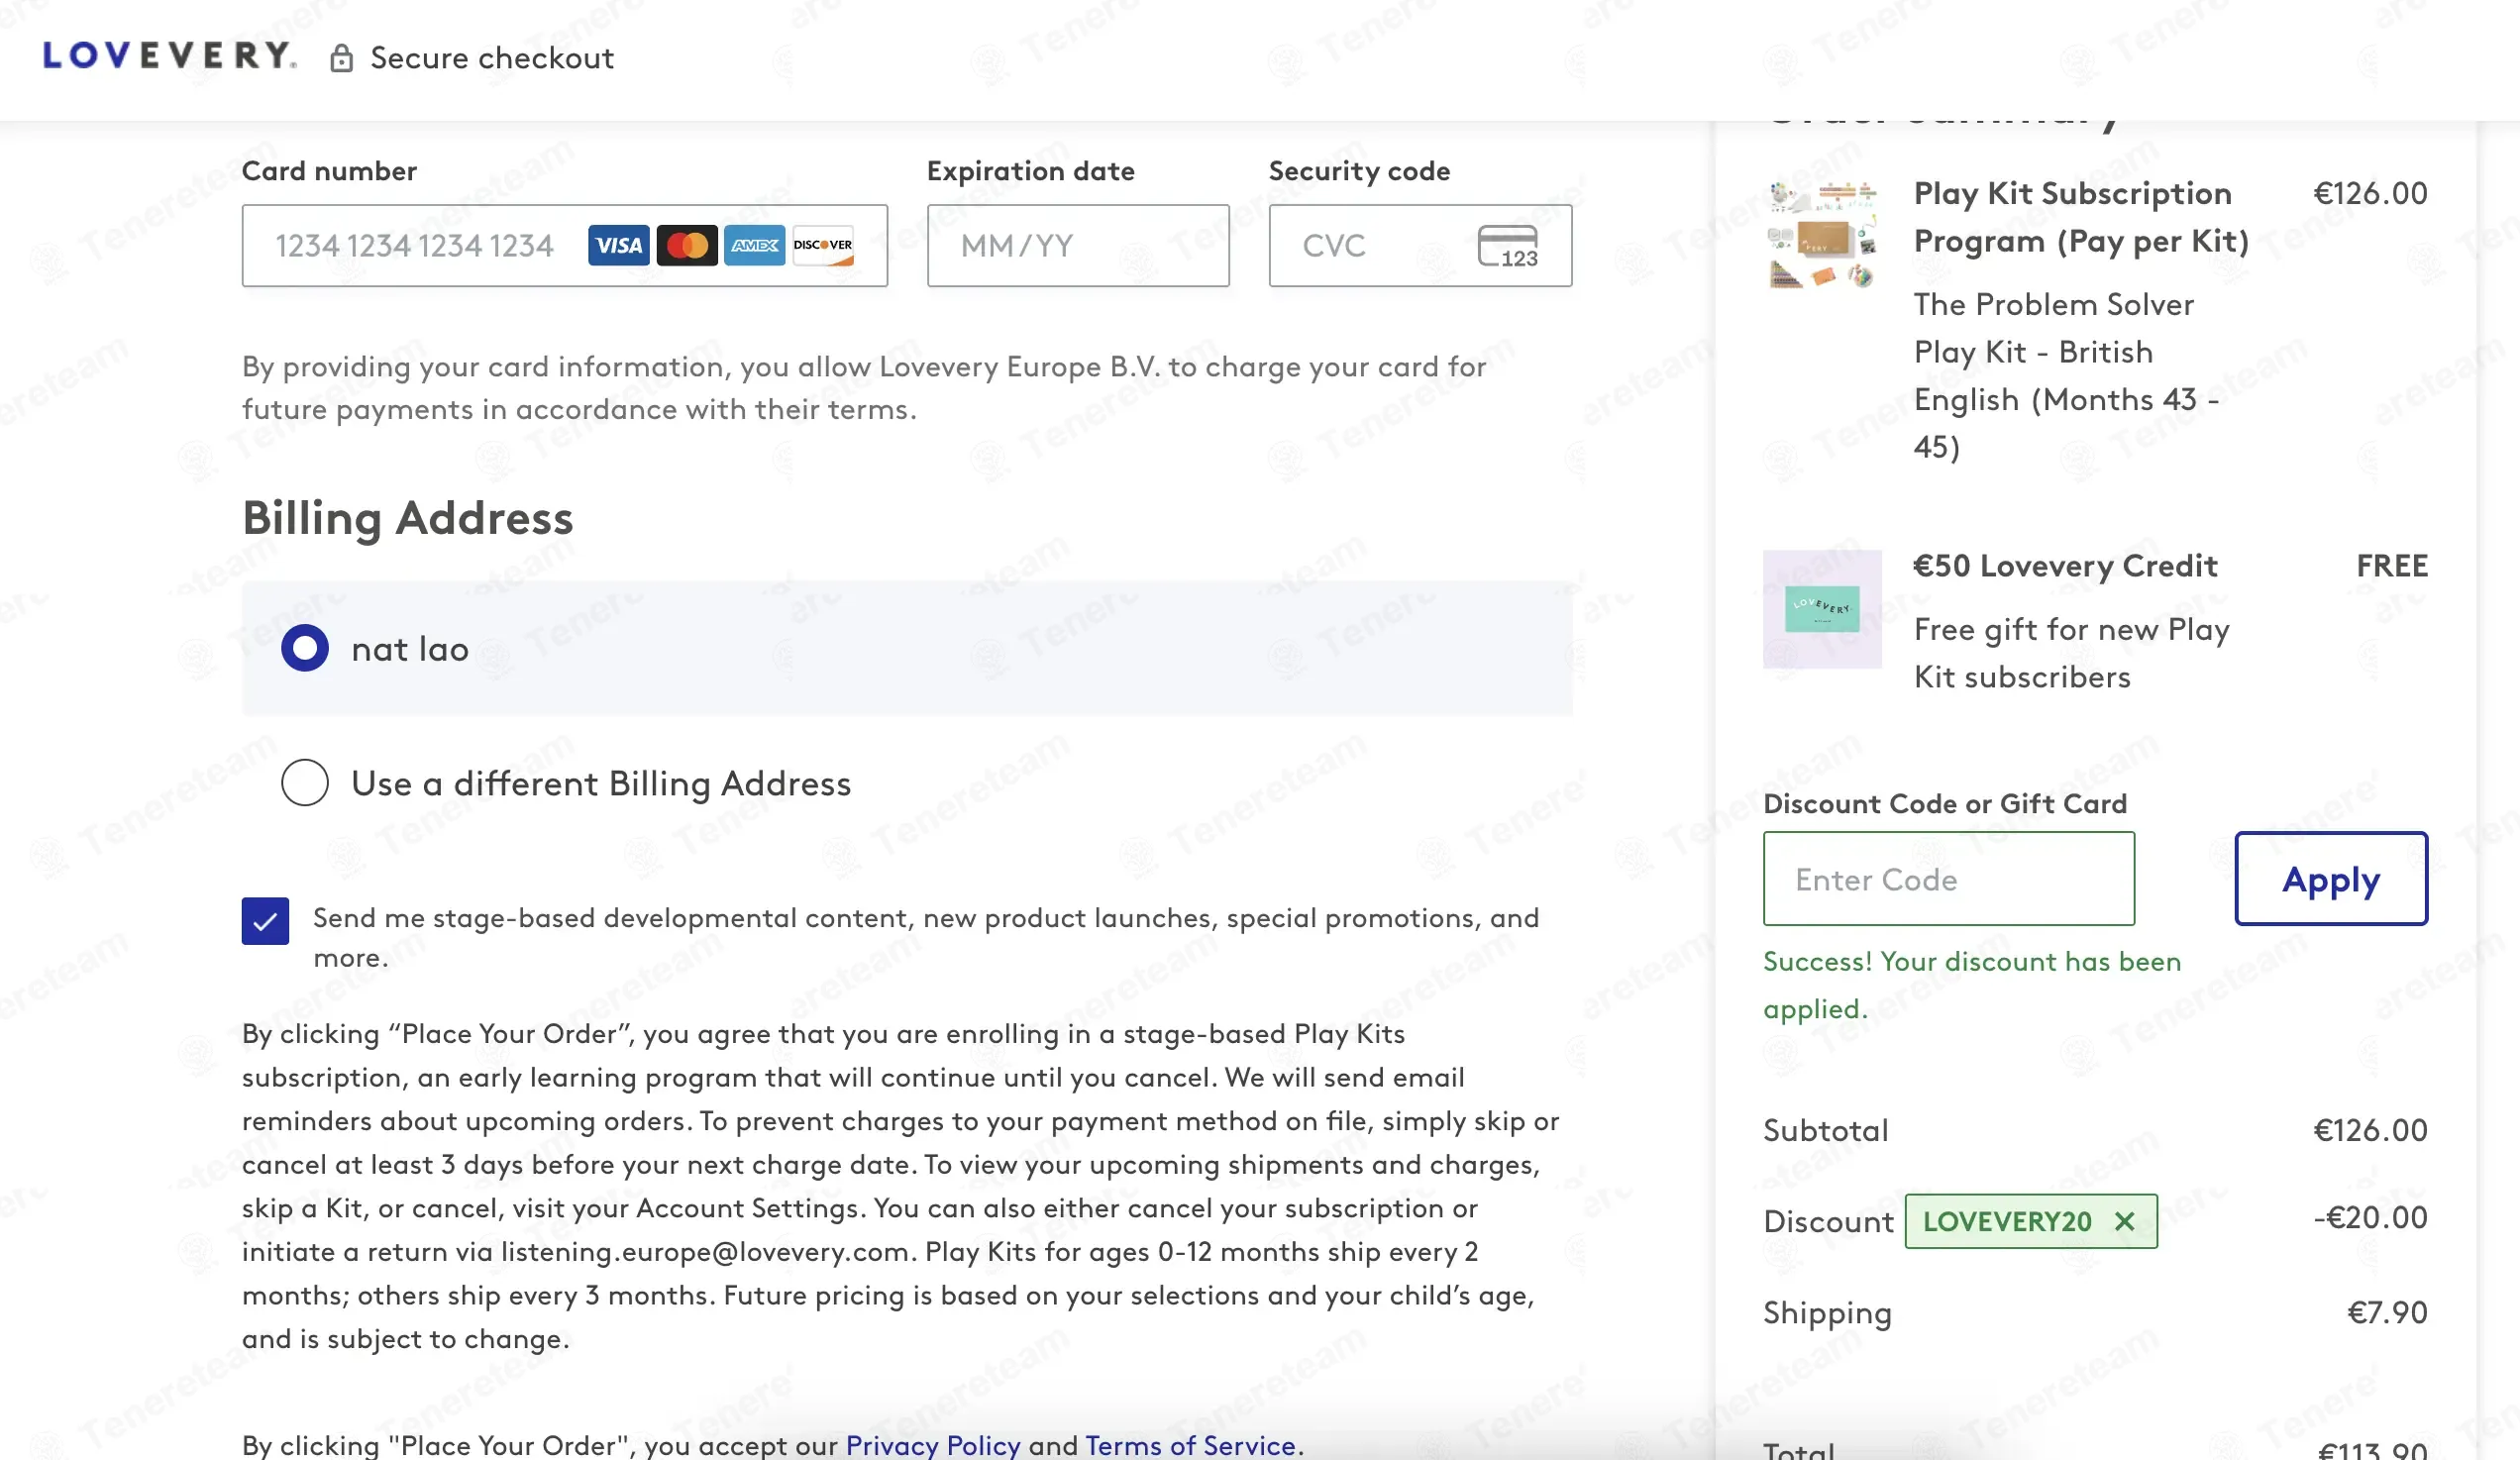Click the -€20.00 discount amount
The image size is (2520, 1460).
click(2370, 1217)
